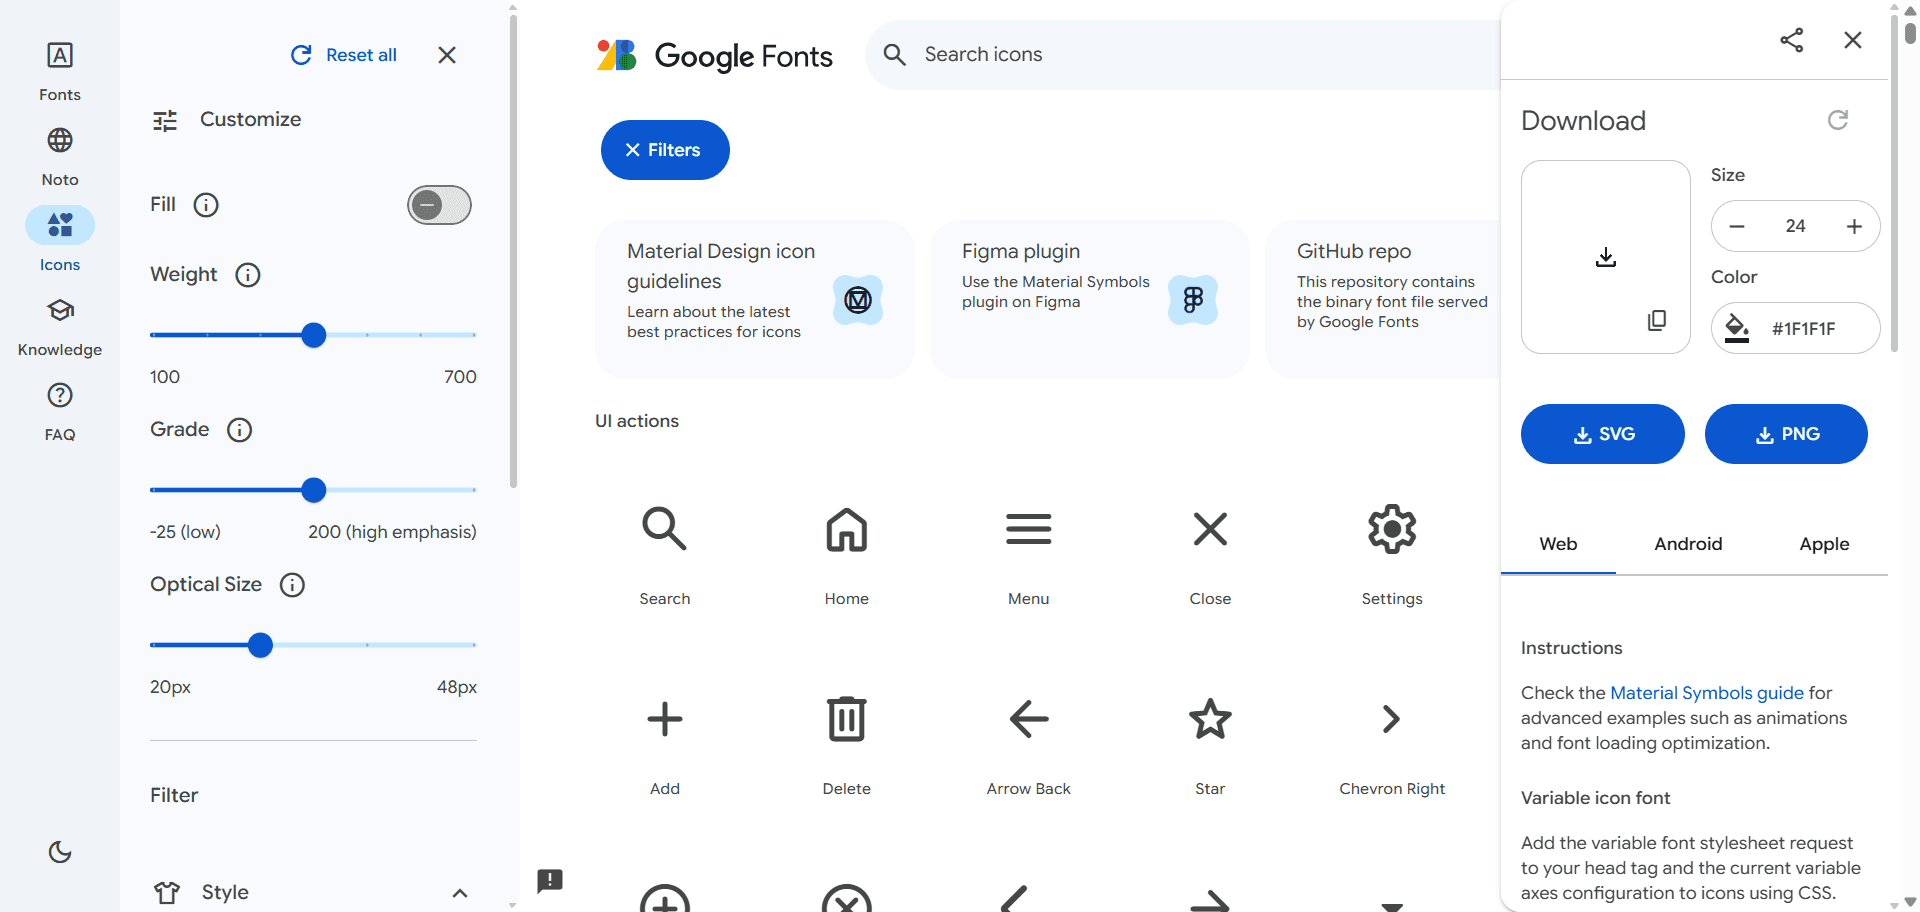Click the Fill info icon

[x=206, y=205]
